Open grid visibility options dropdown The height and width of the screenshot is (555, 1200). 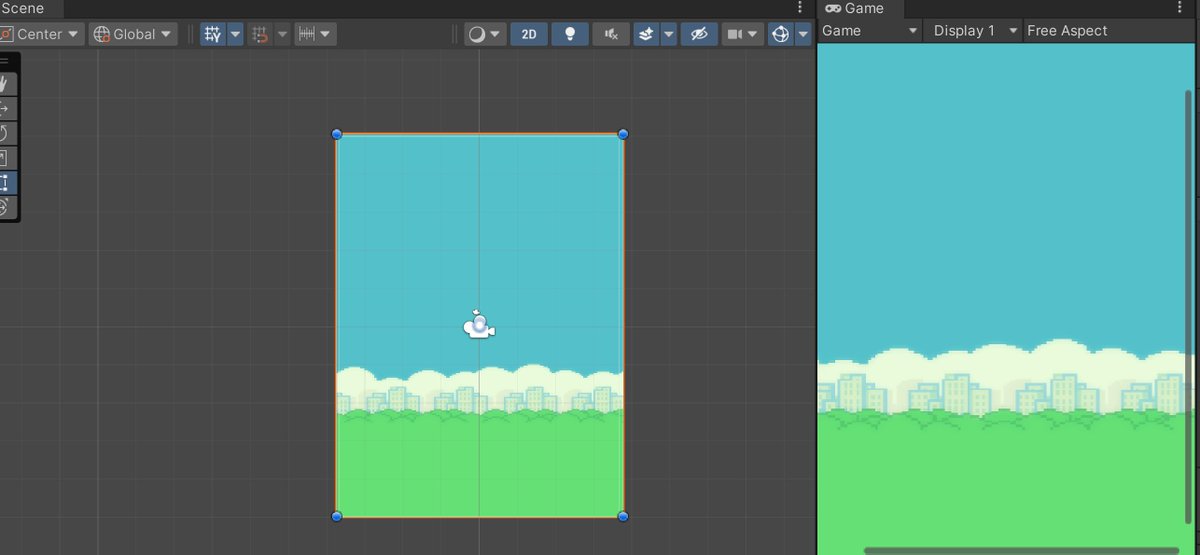236,34
